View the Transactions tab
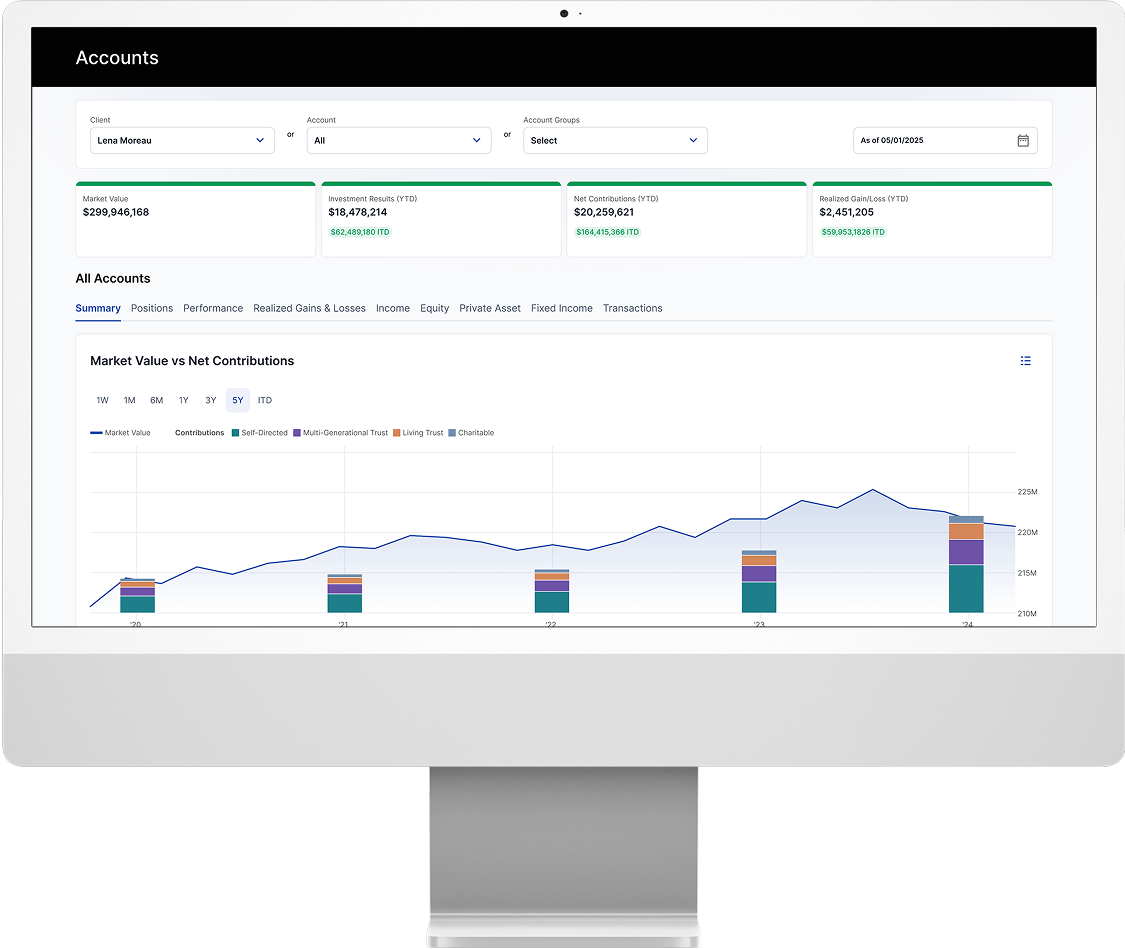Screen dimensions: 1125x949 coord(633,308)
